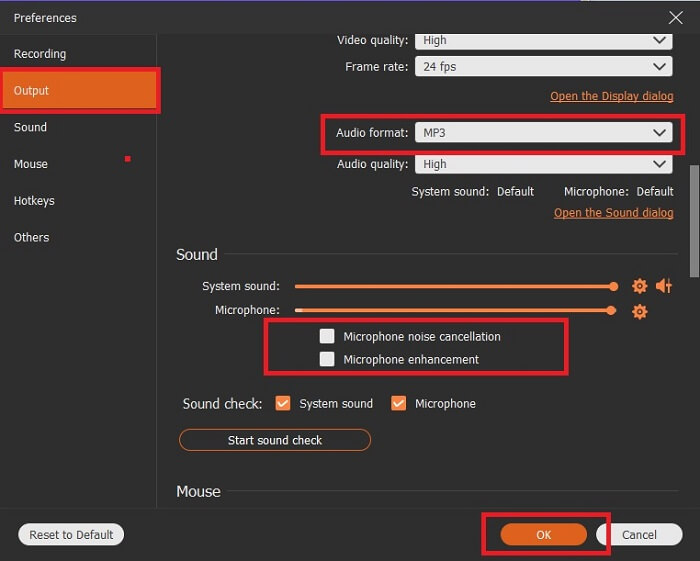
Task: Click Open the Sound dialog link
Action: click(613, 213)
